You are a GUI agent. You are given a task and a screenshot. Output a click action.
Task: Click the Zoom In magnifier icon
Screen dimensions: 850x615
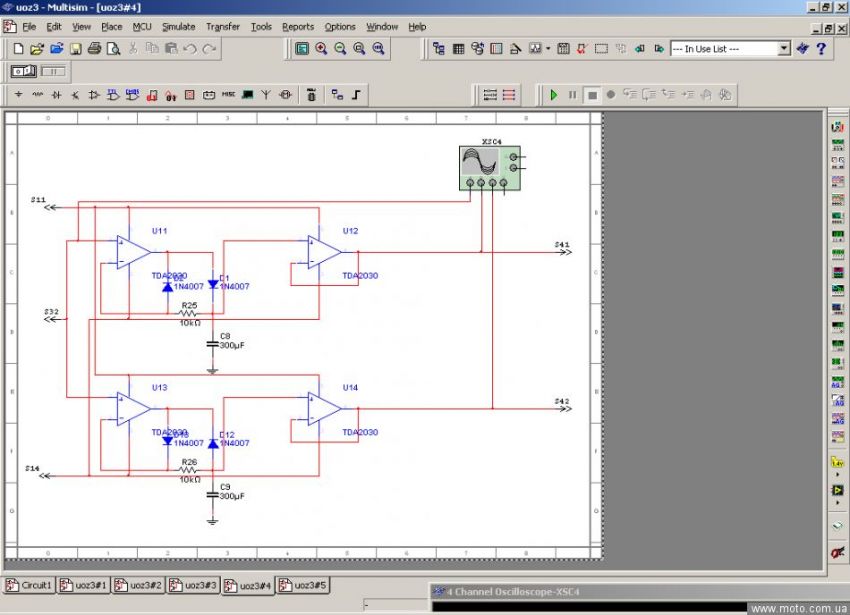coord(321,48)
